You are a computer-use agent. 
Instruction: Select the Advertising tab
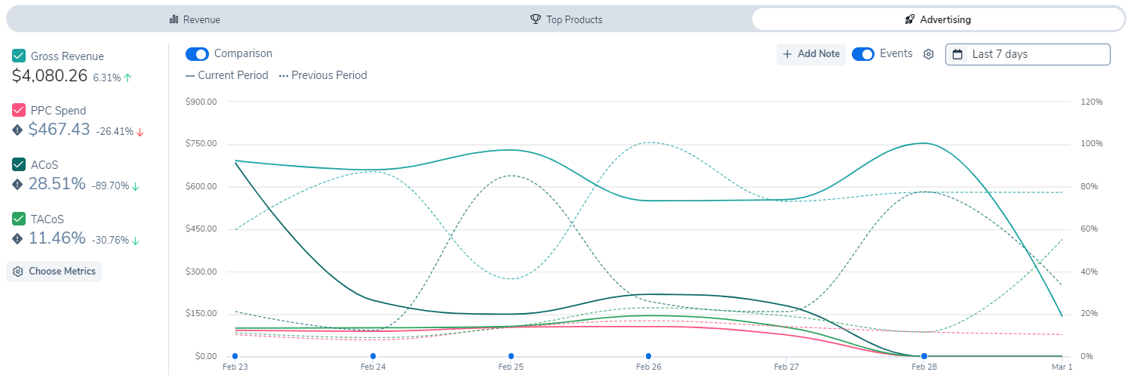click(937, 19)
